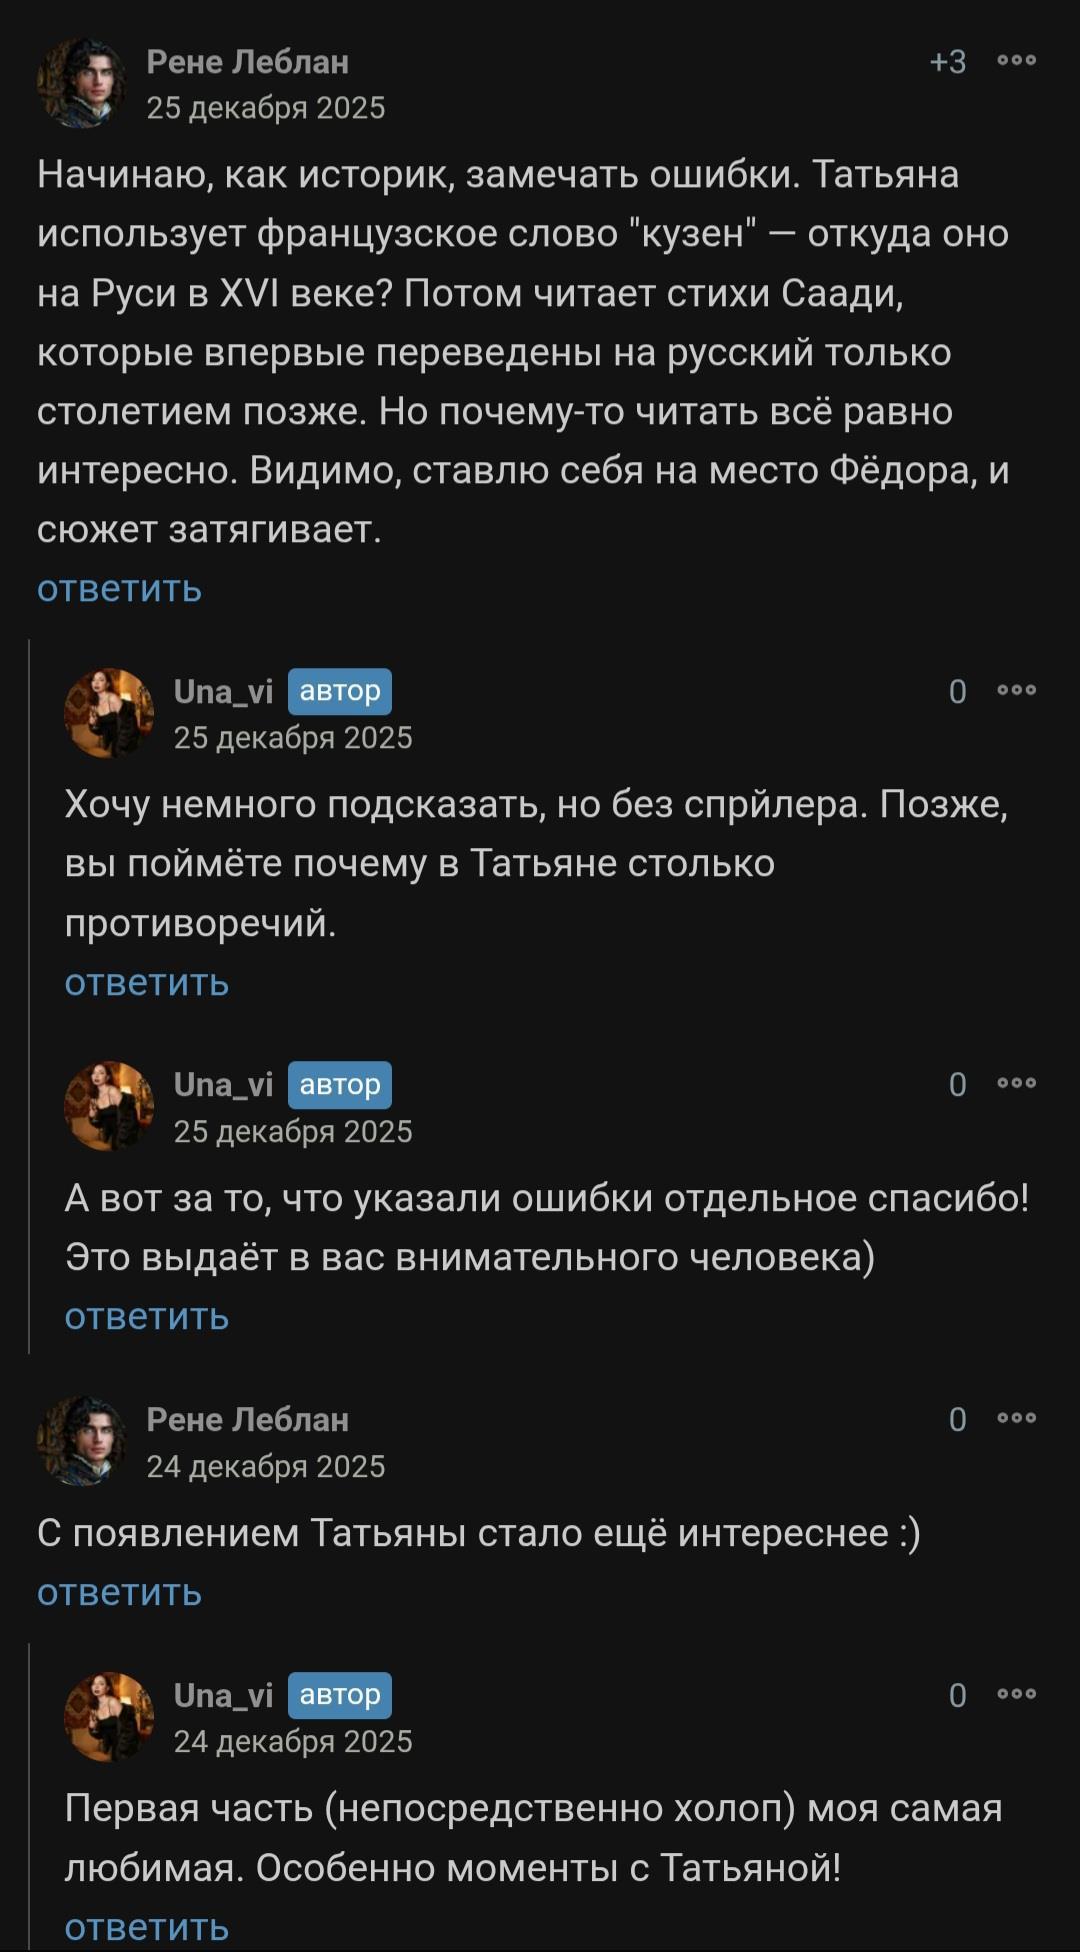Viewport: 1080px width, 1952px height.
Task: Click Una_vi's avatar on the 'отдельное спасибо' reply
Action: coord(109,1106)
